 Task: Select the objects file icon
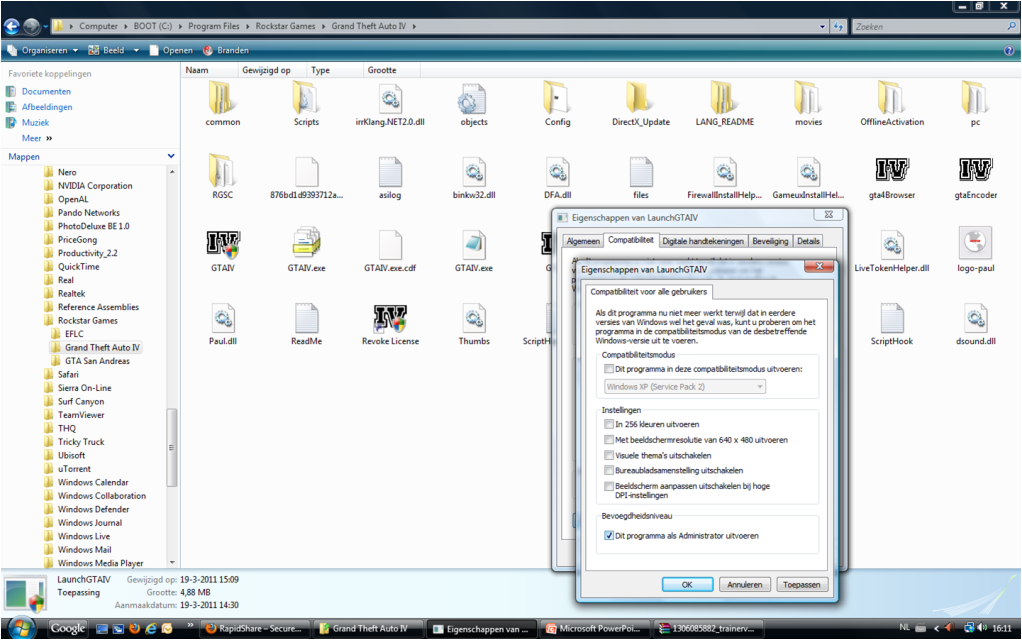coord(473,98)
